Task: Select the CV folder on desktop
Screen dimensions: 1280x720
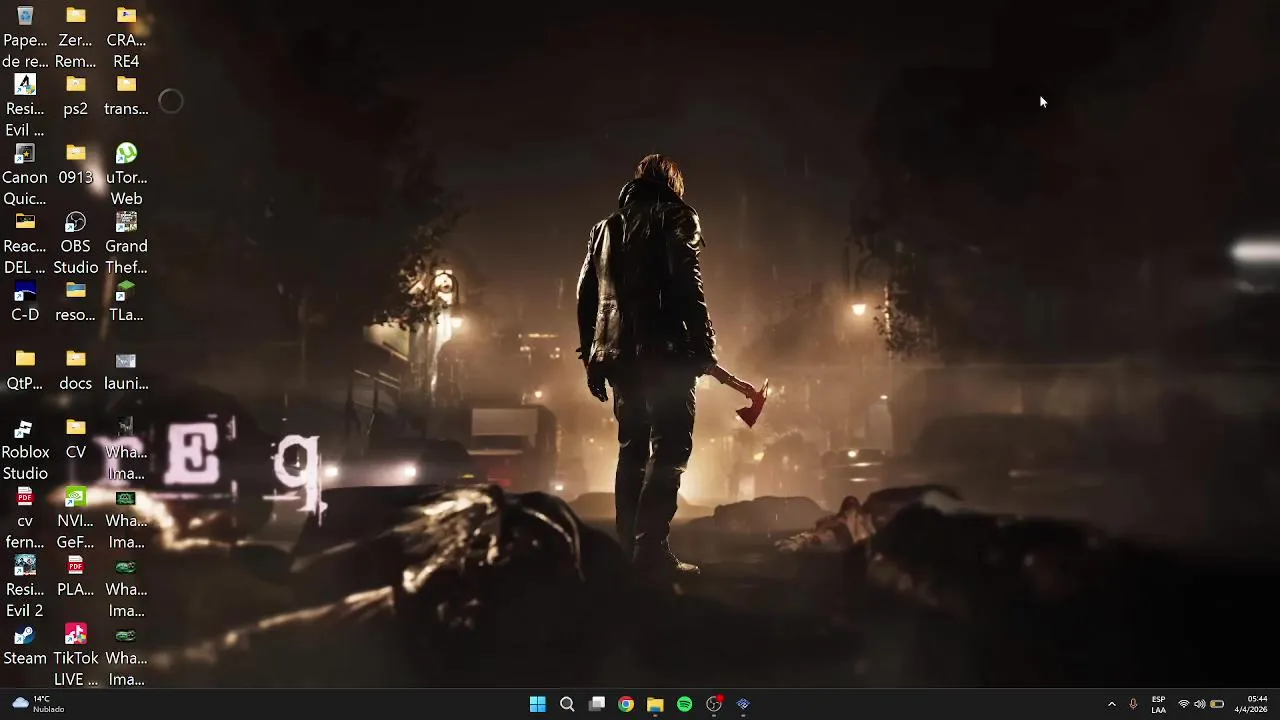Action: (76, 441)
